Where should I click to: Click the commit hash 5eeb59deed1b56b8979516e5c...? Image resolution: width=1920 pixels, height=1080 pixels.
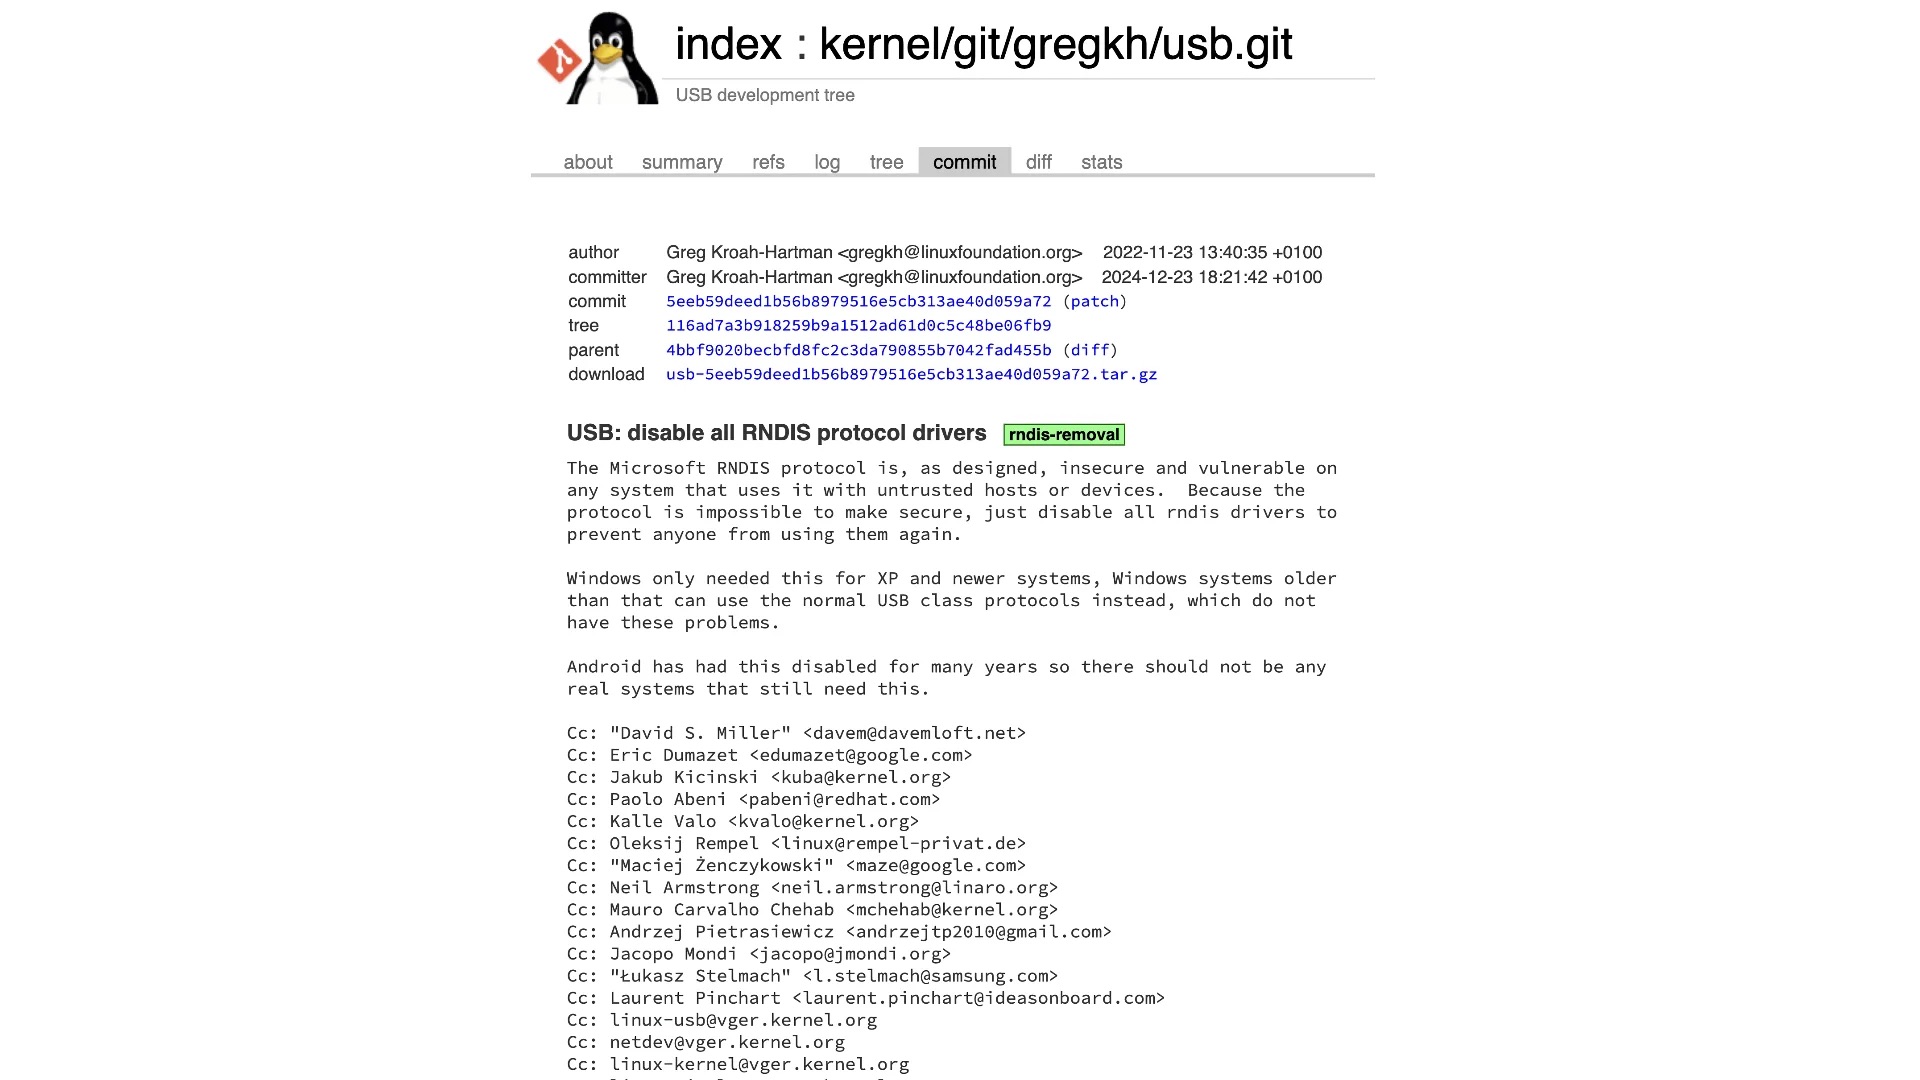(x=858, y=301)
